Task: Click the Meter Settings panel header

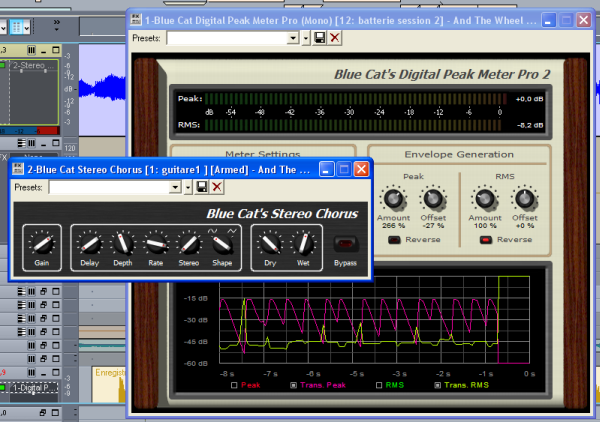Action: (262, 153)
